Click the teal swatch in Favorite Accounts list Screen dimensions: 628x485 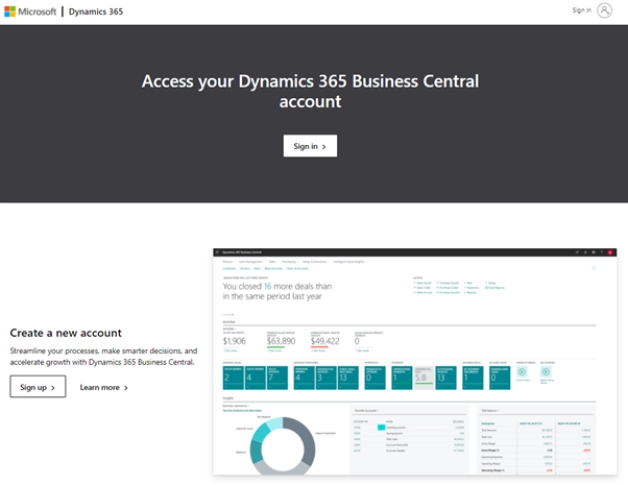click(x=381, y=427)
